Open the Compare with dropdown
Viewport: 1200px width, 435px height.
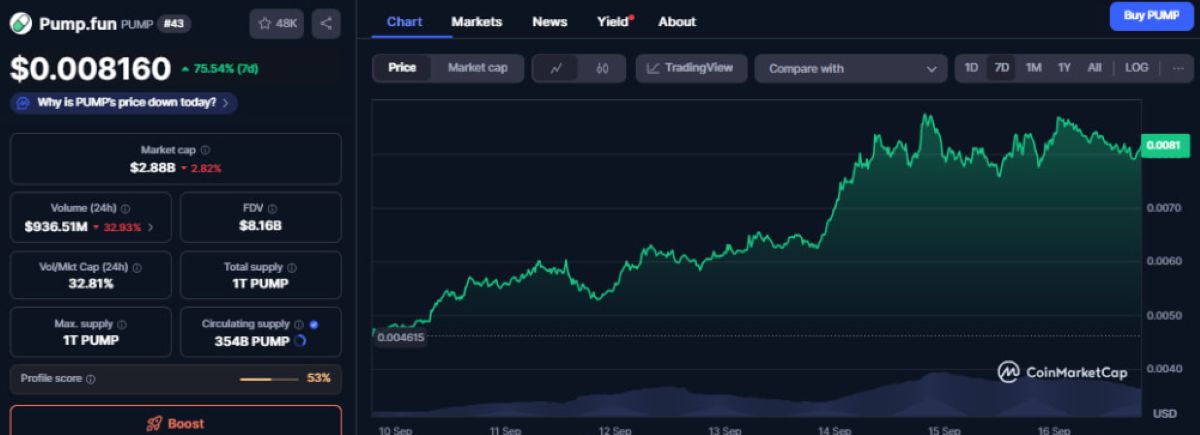[850, 68]
